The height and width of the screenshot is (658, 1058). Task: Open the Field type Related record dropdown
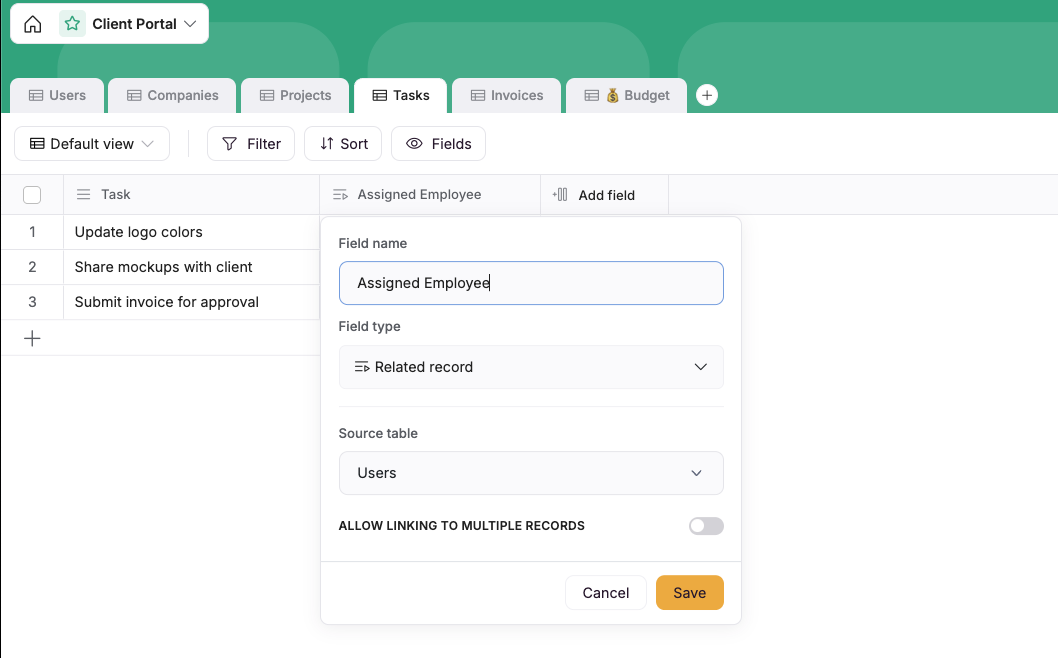[531, 367]
